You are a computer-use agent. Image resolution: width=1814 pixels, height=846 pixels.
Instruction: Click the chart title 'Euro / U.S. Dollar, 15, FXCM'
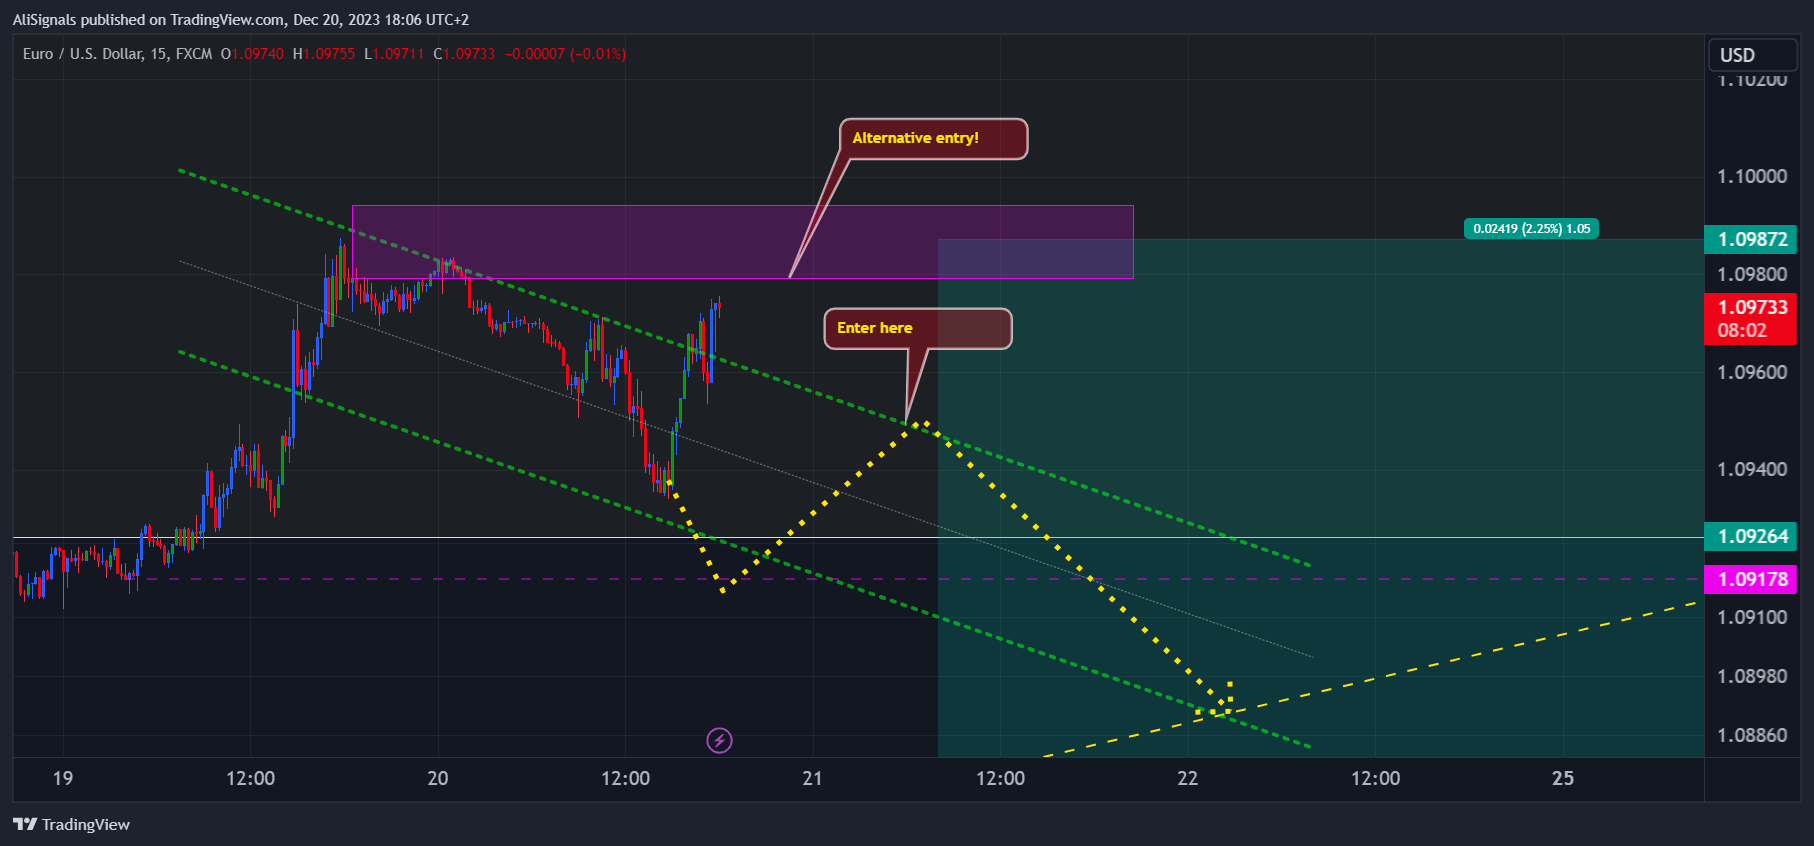click(x=117, y=54)
